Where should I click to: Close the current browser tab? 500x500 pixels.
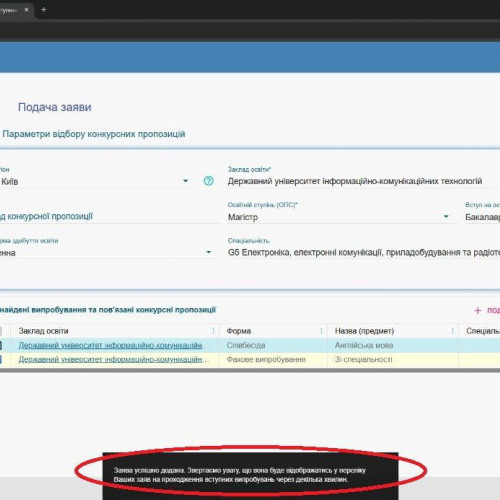point(26,10)
